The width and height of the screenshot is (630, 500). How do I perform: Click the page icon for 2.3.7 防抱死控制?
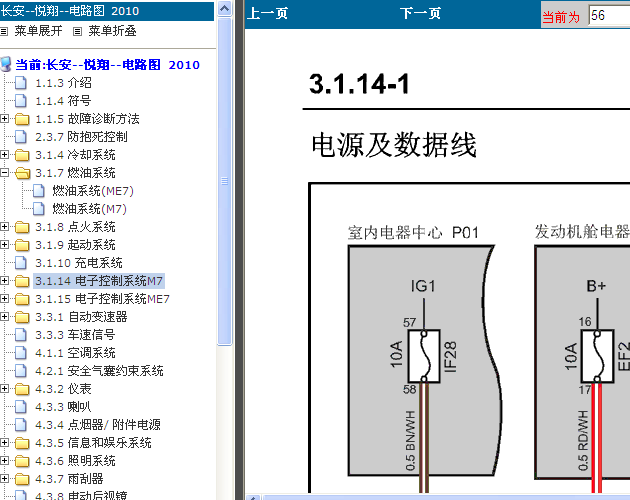pyautogui.click(x=21, y=137)
